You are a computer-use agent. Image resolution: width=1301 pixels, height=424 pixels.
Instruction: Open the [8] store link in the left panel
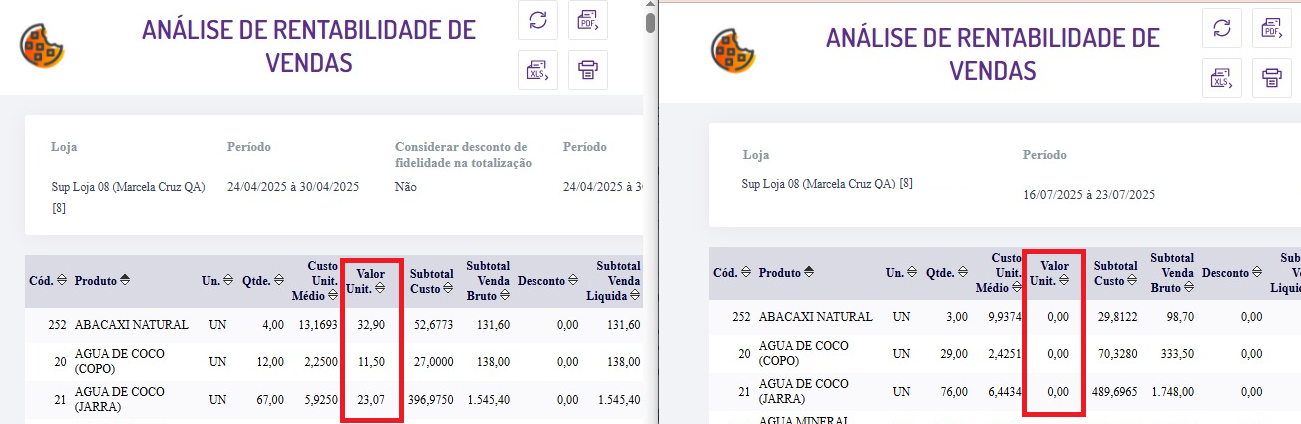58,208
